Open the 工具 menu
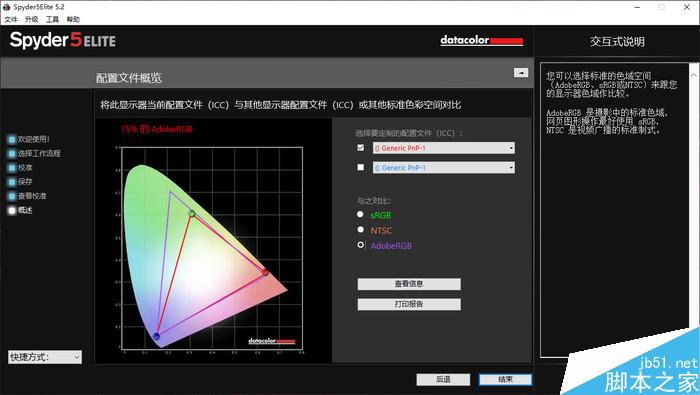700x395 pixels. point(52,19)
